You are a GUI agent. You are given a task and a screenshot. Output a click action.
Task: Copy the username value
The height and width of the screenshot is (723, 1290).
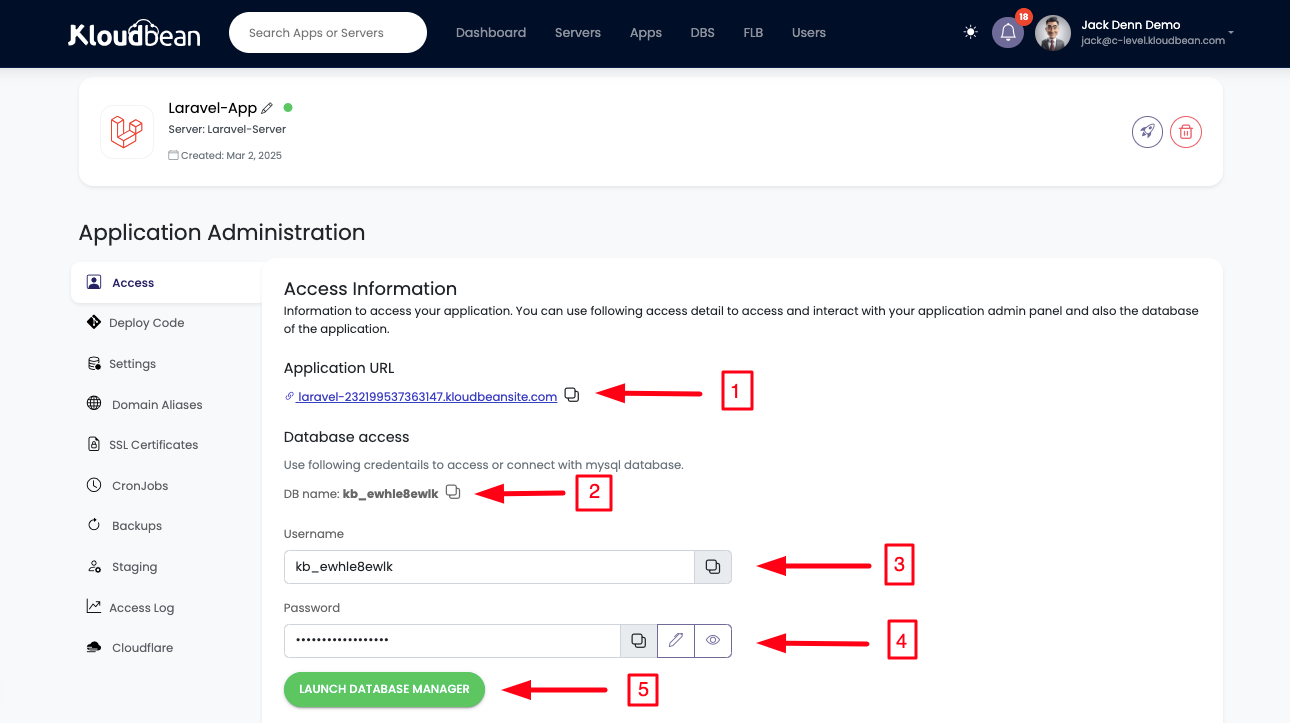tap(713, 567)
